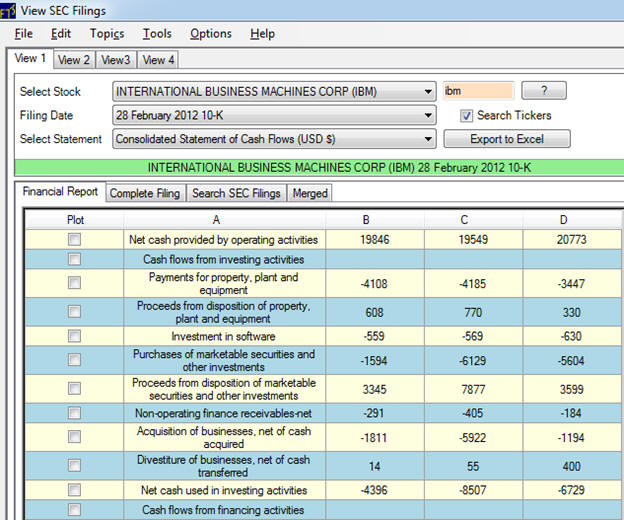Check Plot box for Divestiture of businesses
This screenshot has width=624, height=520.
74,465
